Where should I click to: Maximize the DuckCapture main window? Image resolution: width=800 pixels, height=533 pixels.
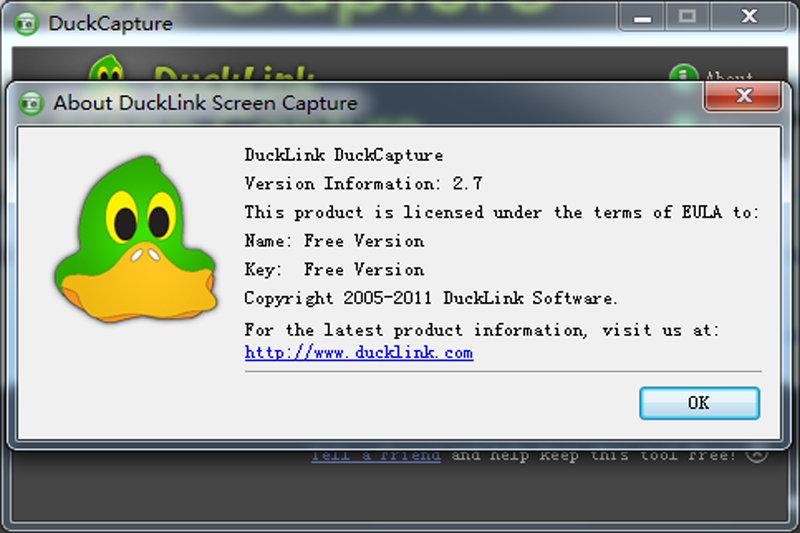[x=687, y=17]
